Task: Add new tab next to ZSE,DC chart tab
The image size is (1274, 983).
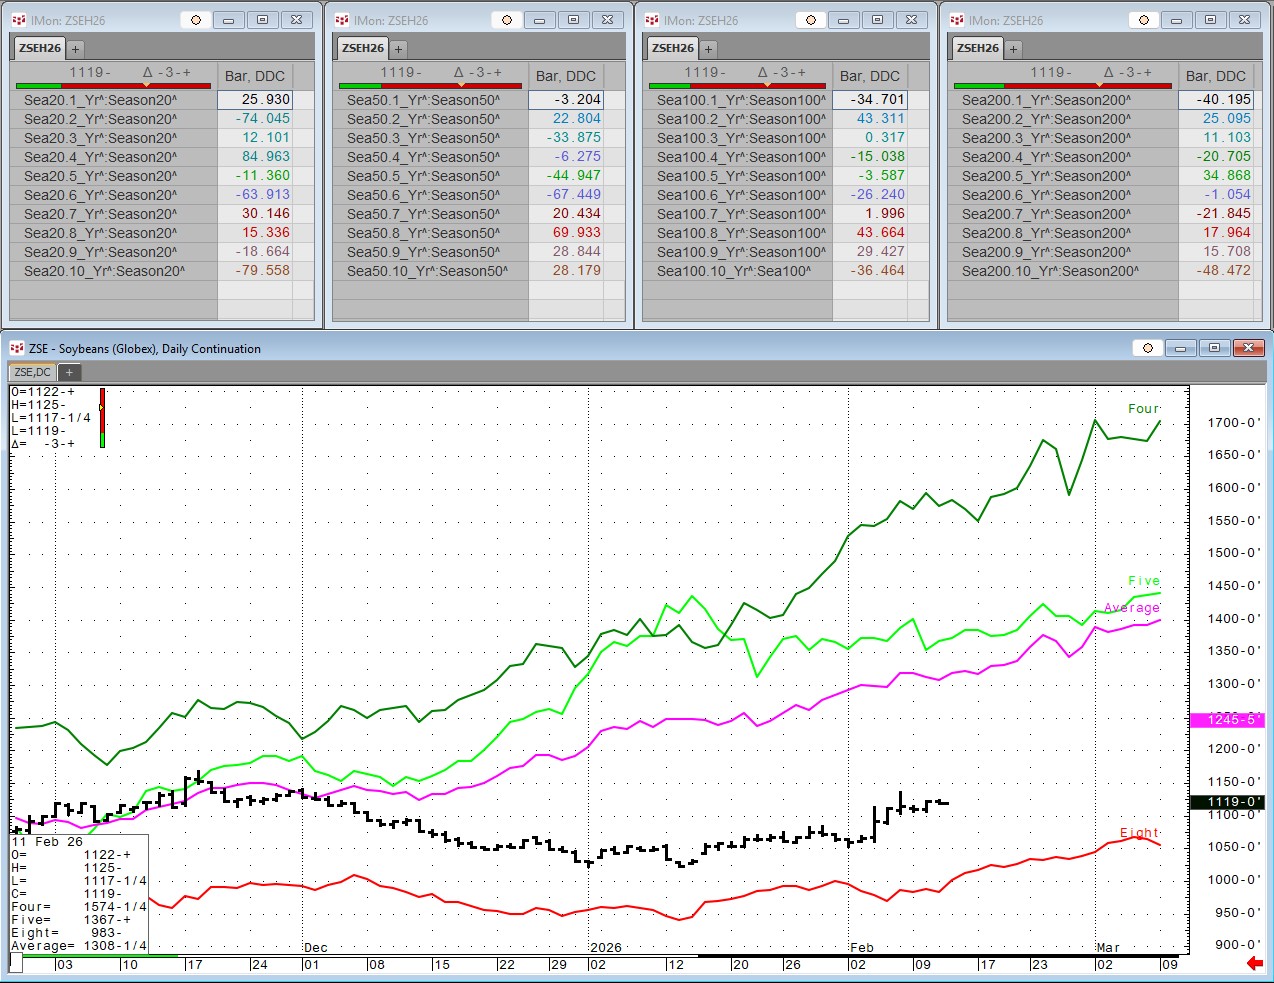Action: coord(69,372)
